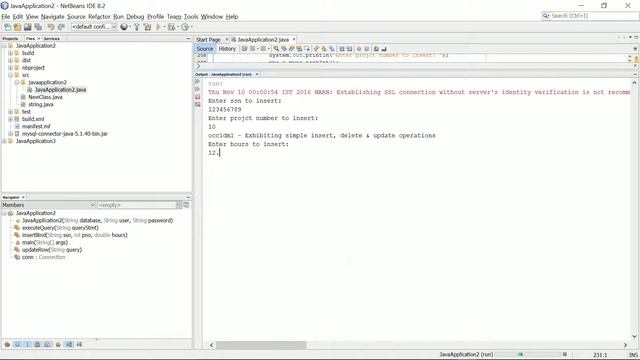
Task: Click the comment-line icon in editor toolbar
Action: tap(376, 49)
